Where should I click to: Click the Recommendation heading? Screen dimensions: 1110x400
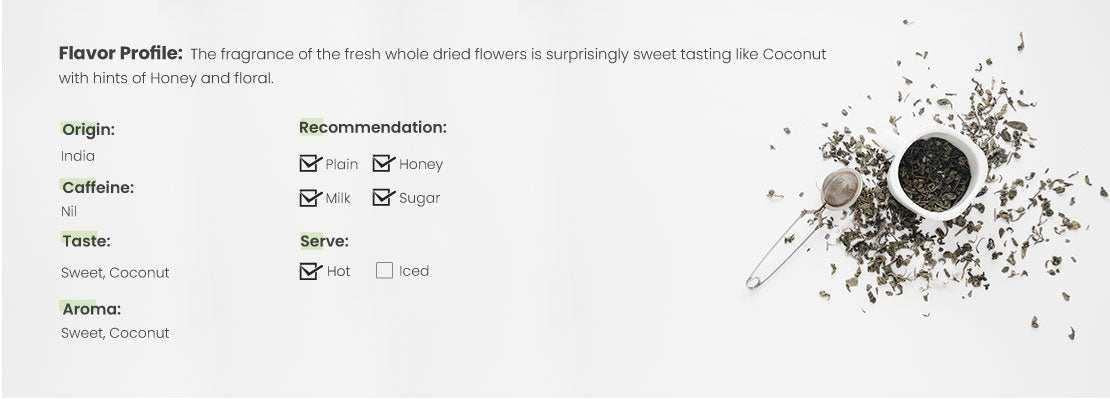tap(373, 127)
